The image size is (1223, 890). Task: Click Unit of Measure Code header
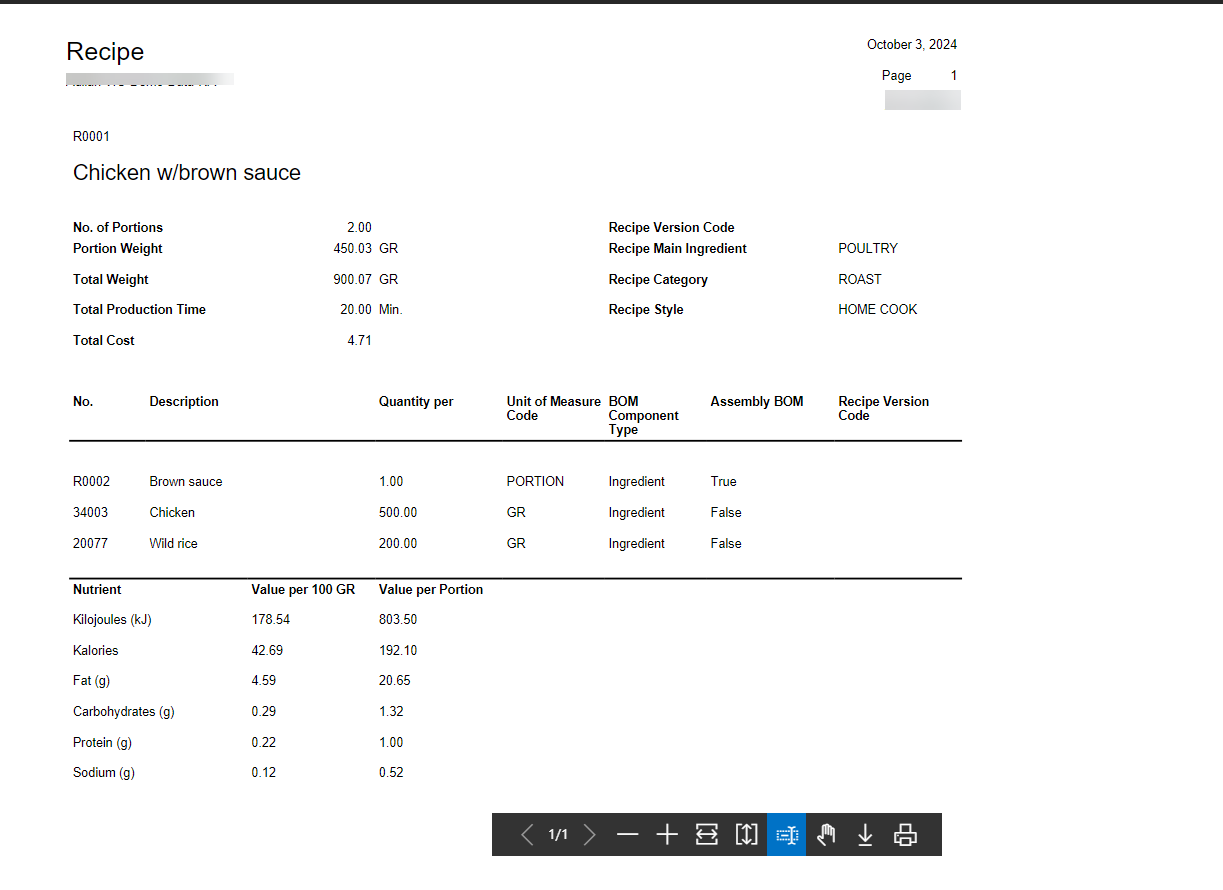pyautogui.click(x=554, y=408)
